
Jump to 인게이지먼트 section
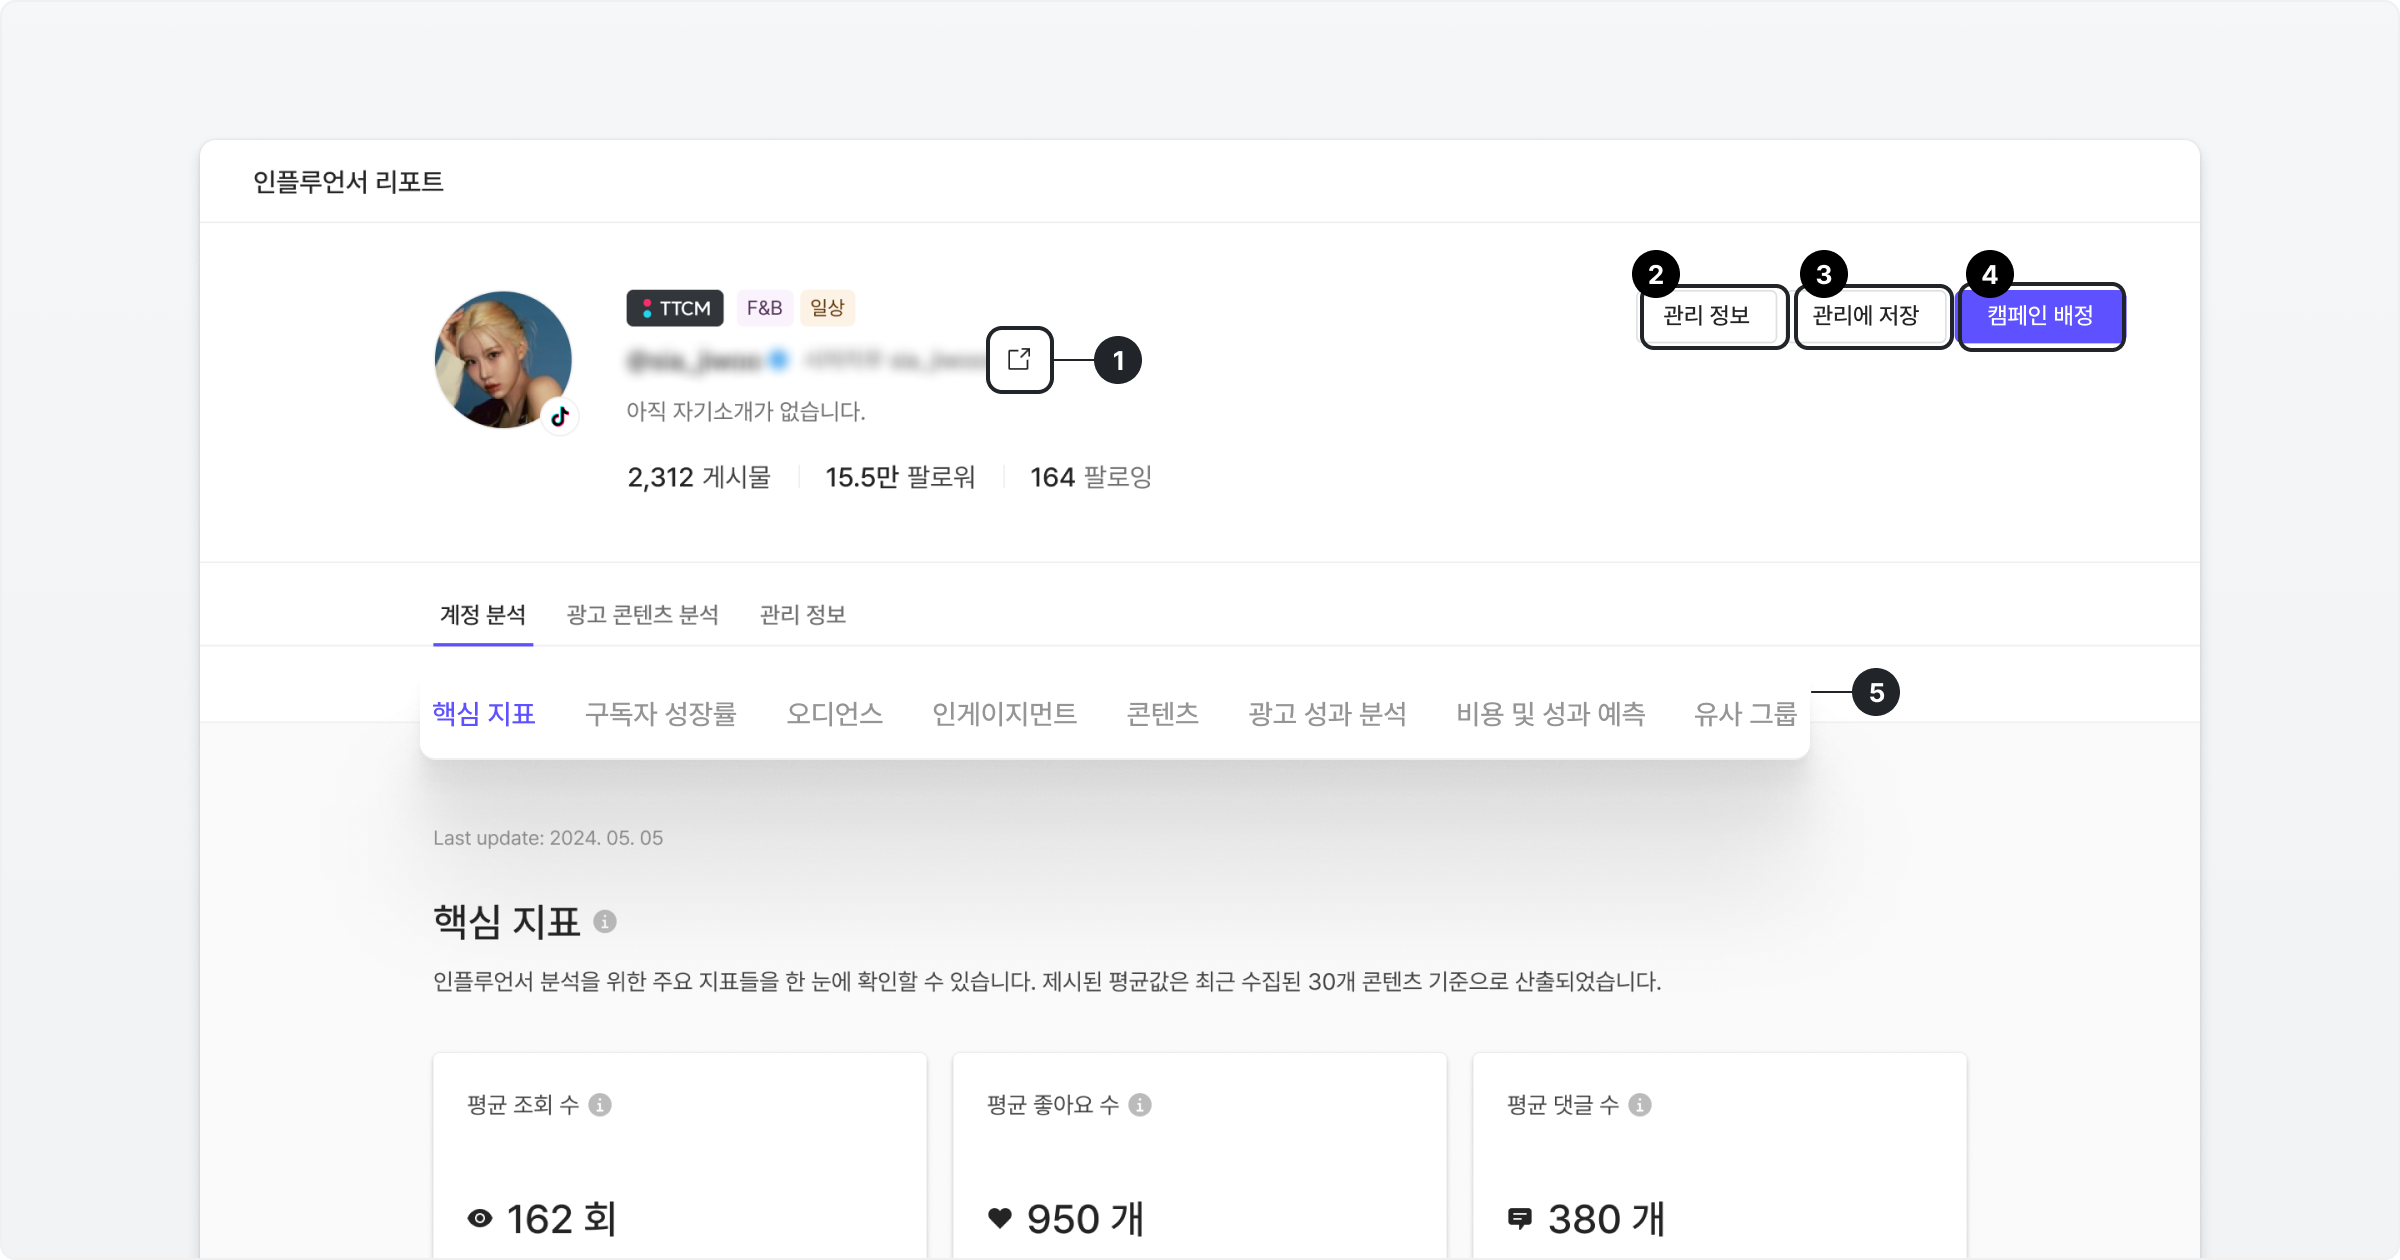click(x=1005, y=714)
